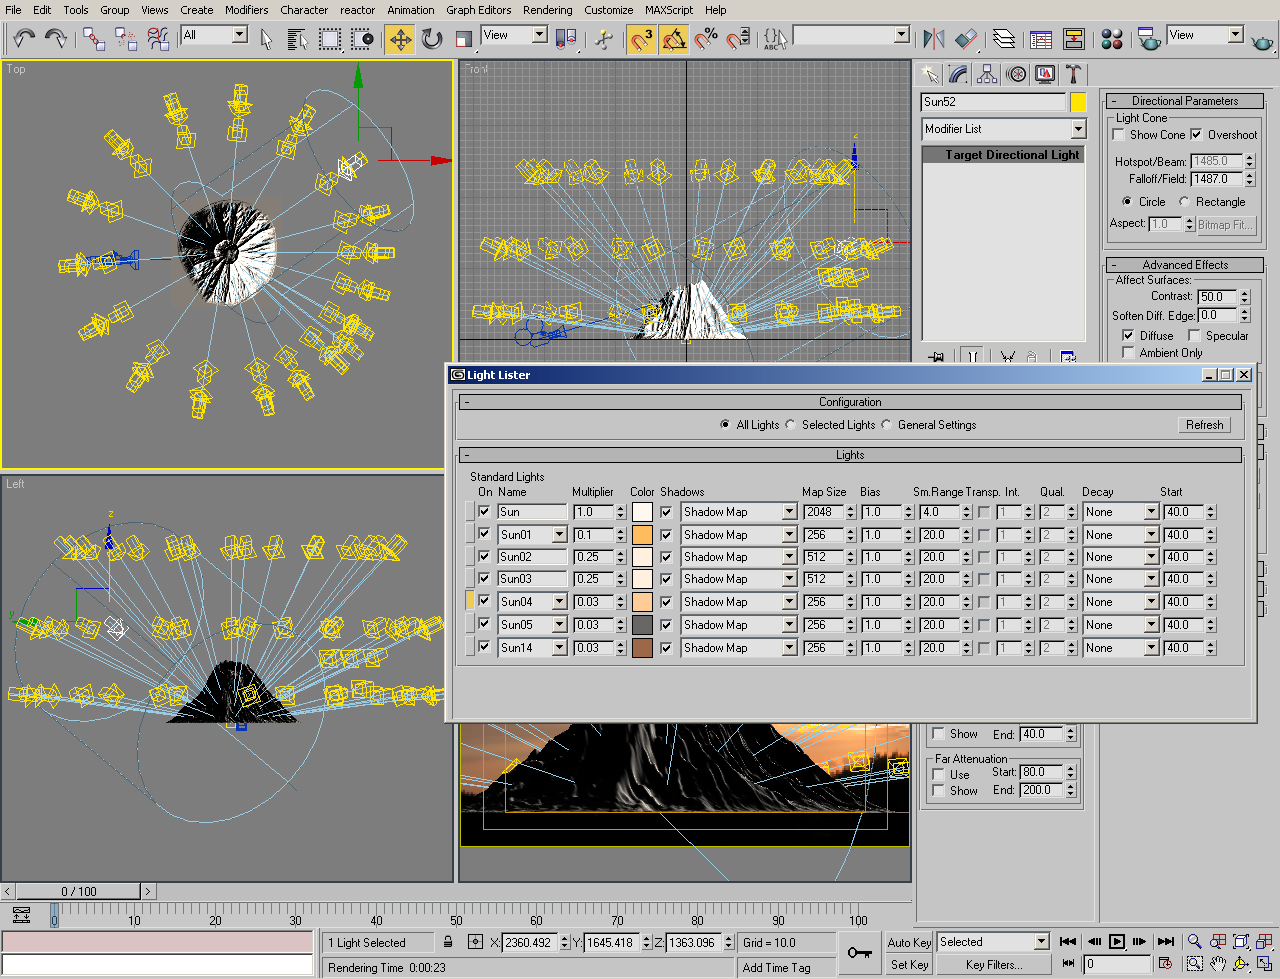Open the key mode Selected dropdown
This screenshot has width=1280, height=979.
993,942
